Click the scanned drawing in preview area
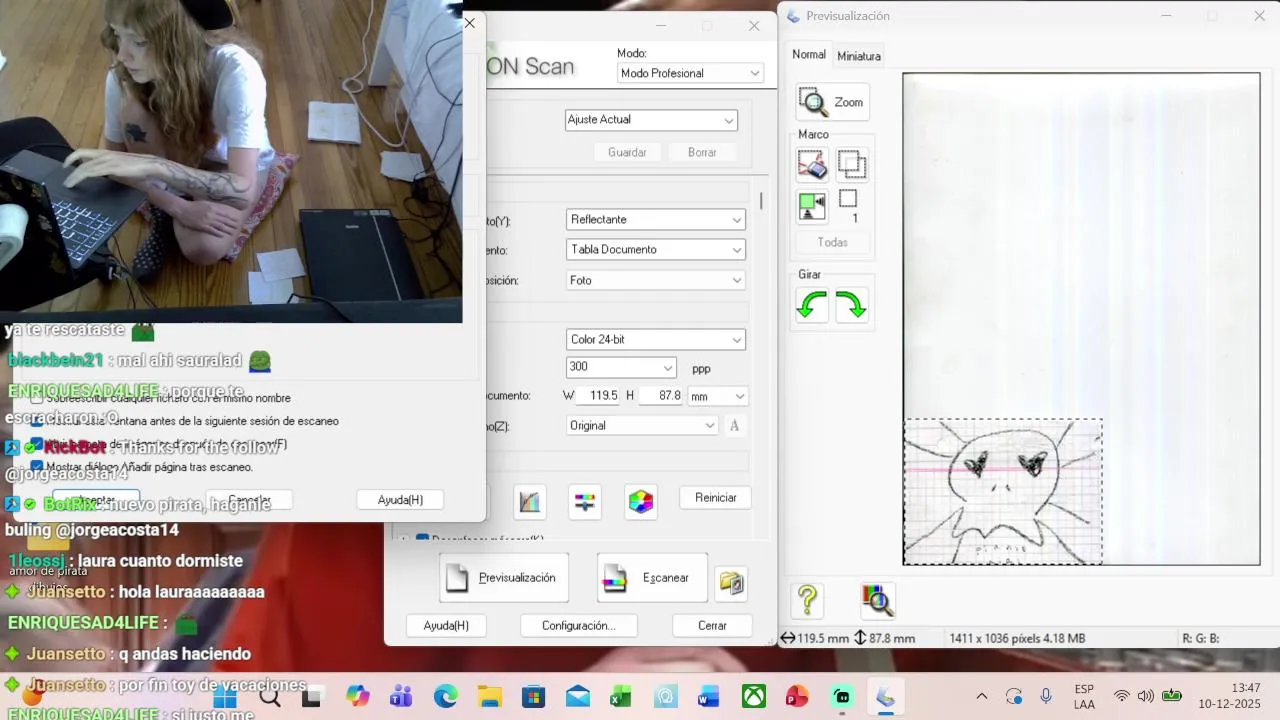 1003,492
